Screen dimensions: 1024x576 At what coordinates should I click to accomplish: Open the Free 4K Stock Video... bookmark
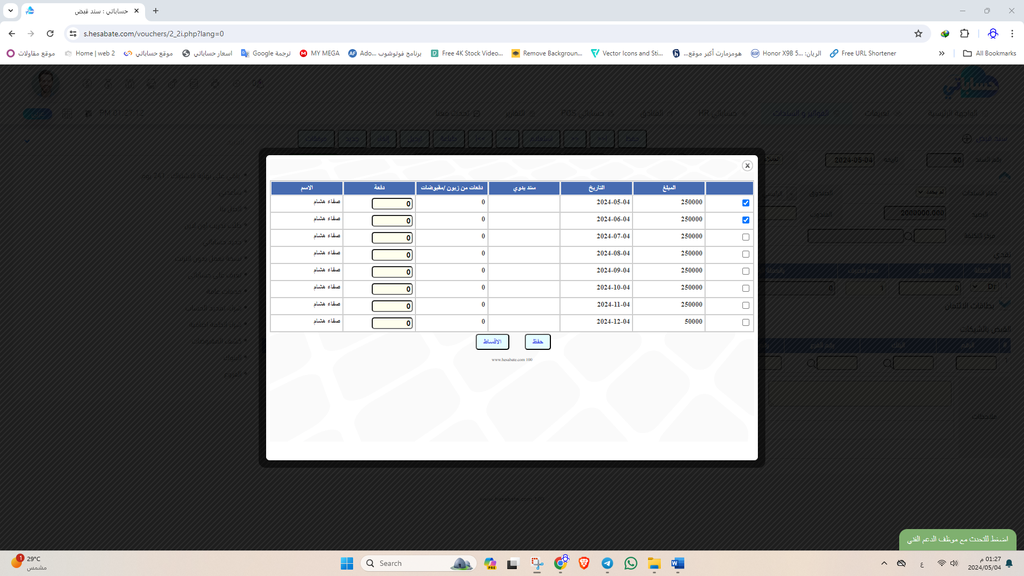467,54
